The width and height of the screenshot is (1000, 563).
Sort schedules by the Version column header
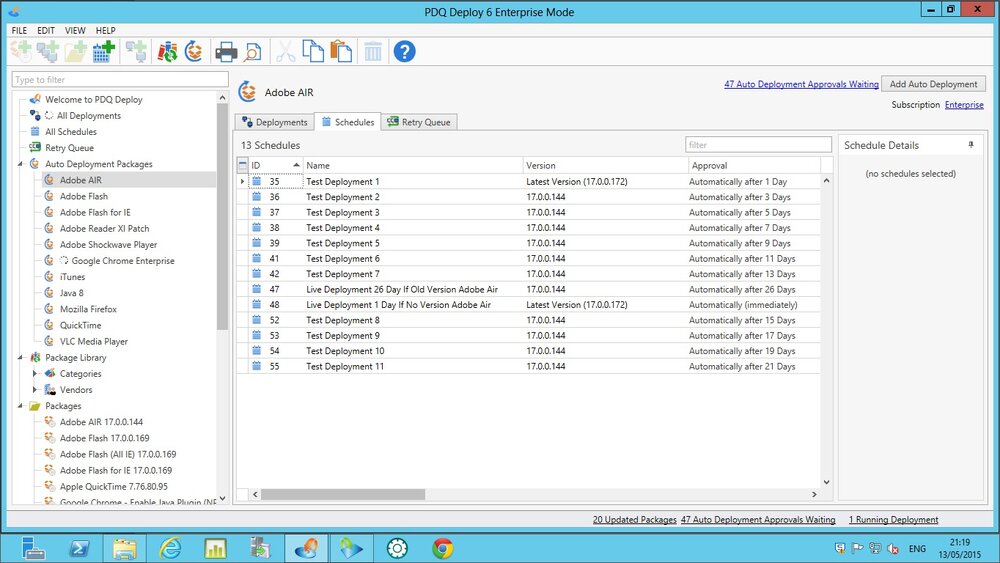606,165
